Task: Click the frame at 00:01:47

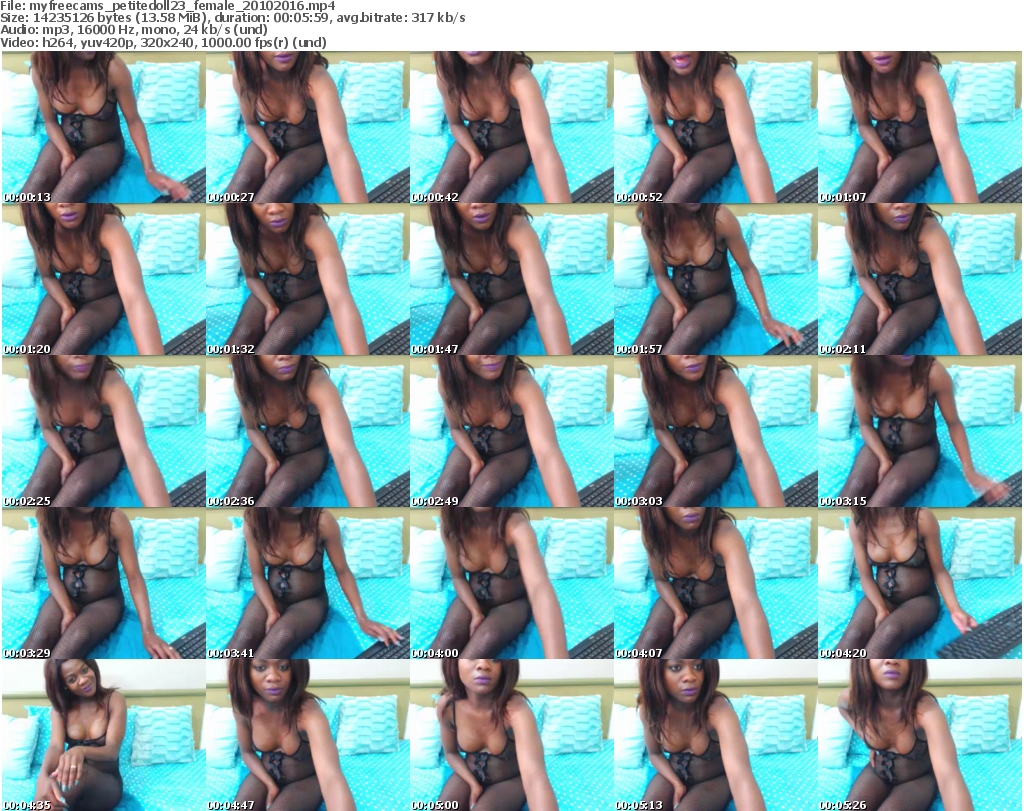Action: pyautogui.click(x=511, y=279)
